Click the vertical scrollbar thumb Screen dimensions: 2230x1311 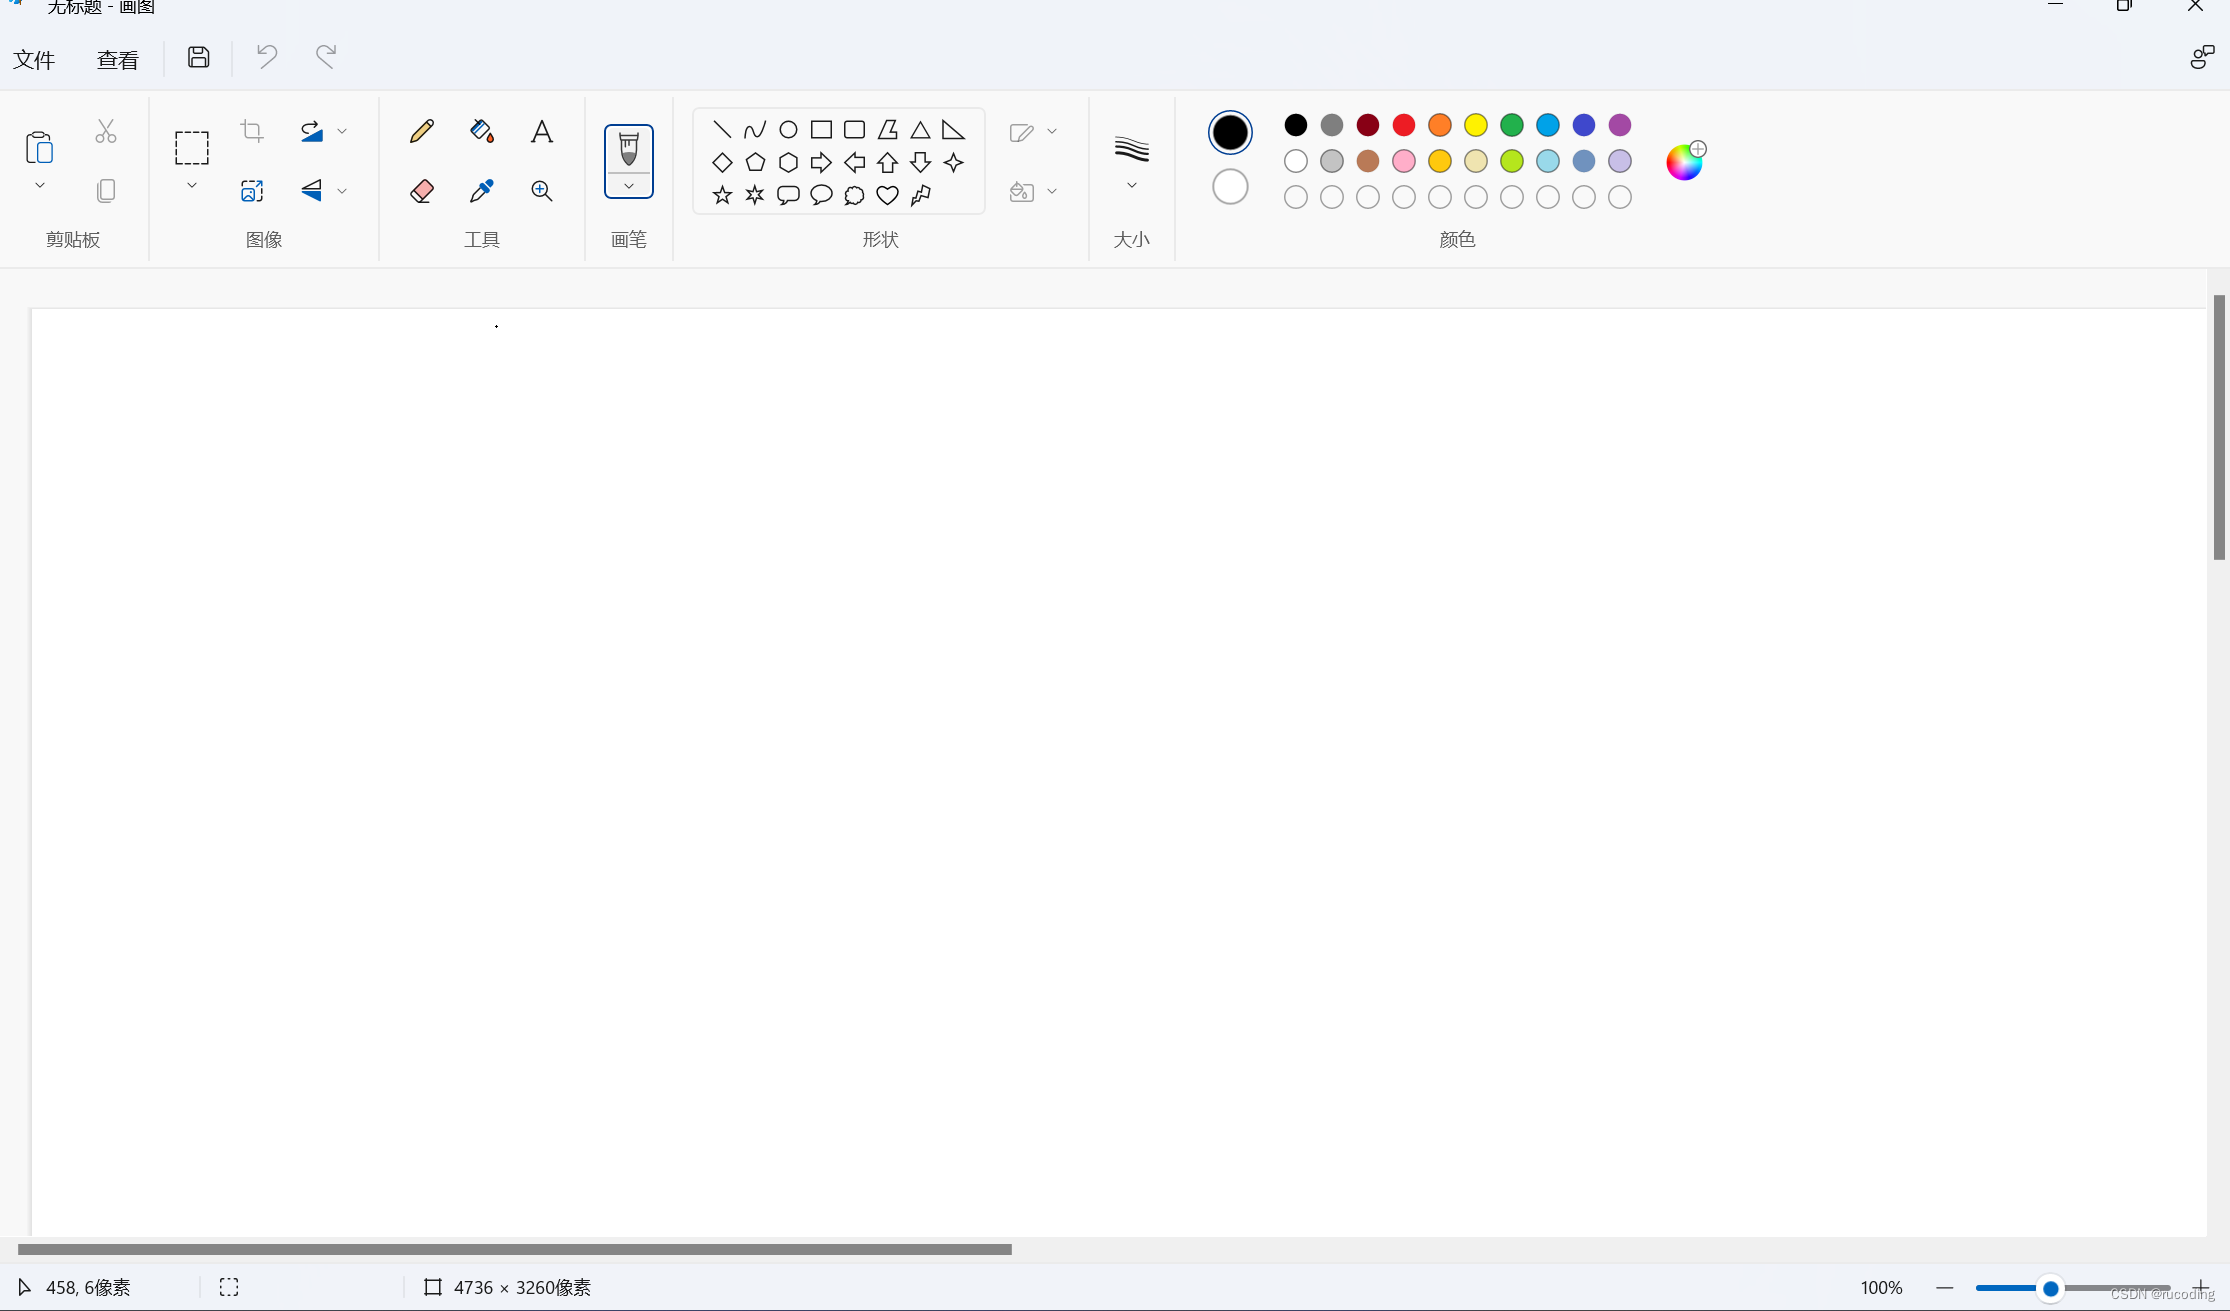pos(2219,427)
